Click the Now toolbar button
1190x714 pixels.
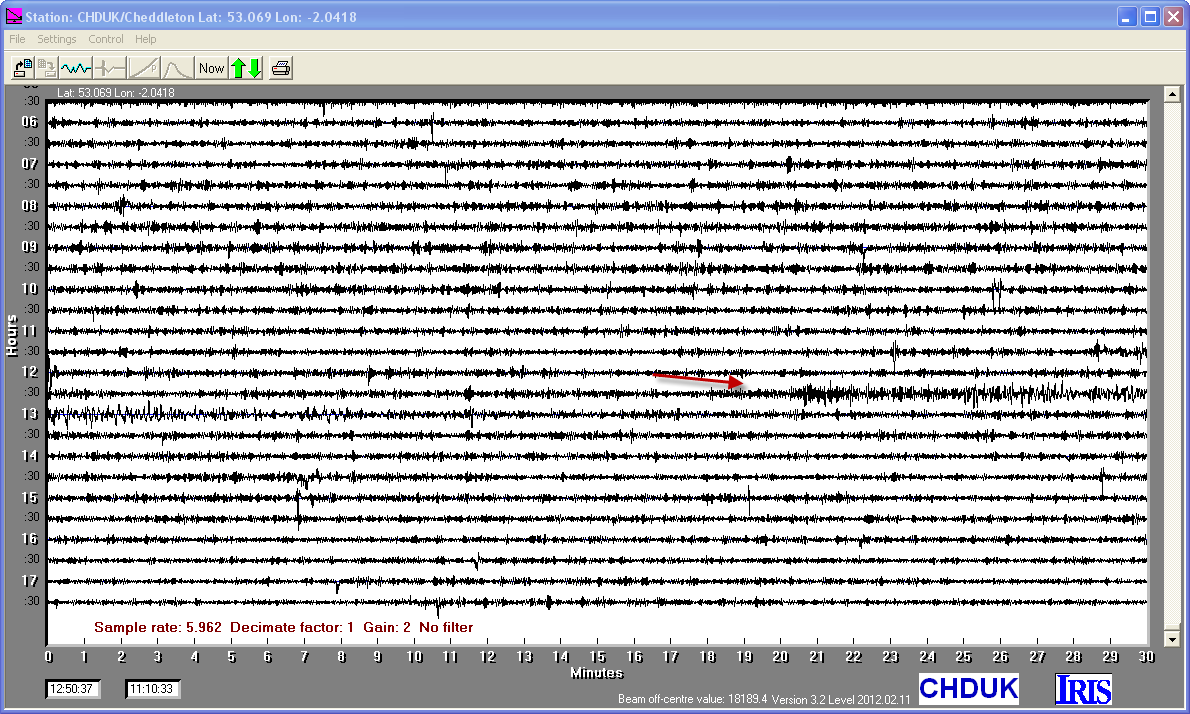point(211,68)
